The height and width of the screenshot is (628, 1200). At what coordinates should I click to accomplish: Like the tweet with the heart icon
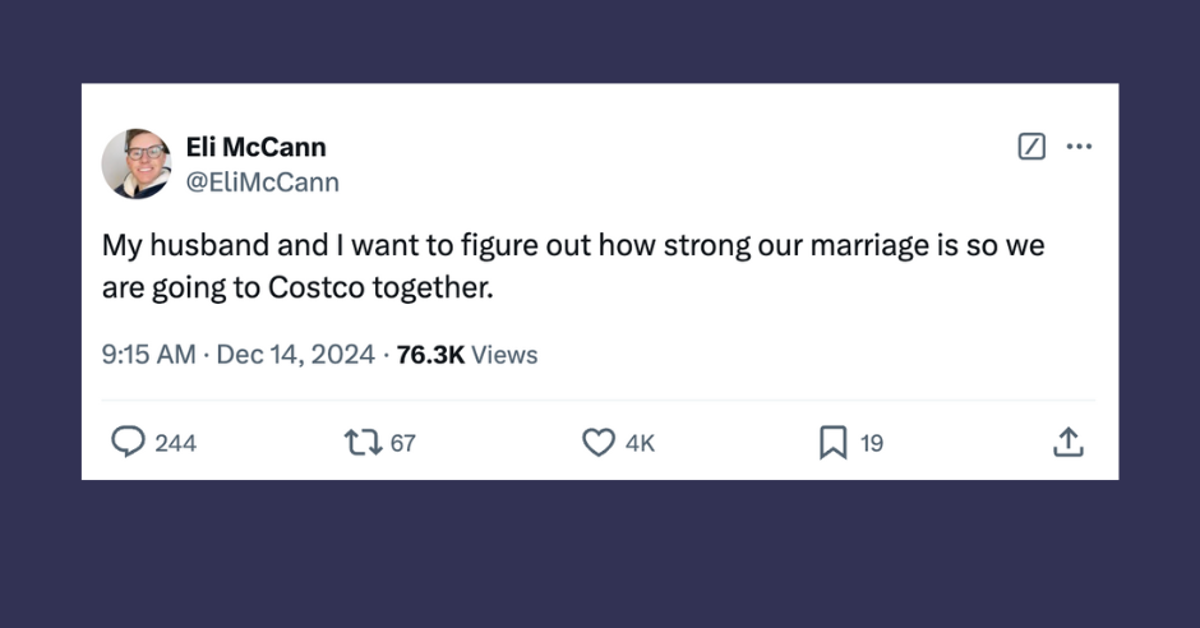[x=598, y=442]
